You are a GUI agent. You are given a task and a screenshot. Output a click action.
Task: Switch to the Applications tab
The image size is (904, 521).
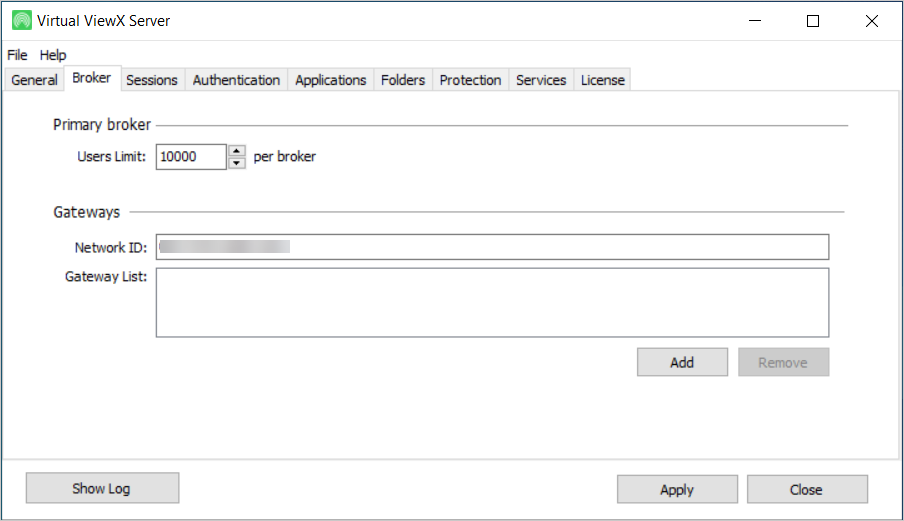coord(330,80)
